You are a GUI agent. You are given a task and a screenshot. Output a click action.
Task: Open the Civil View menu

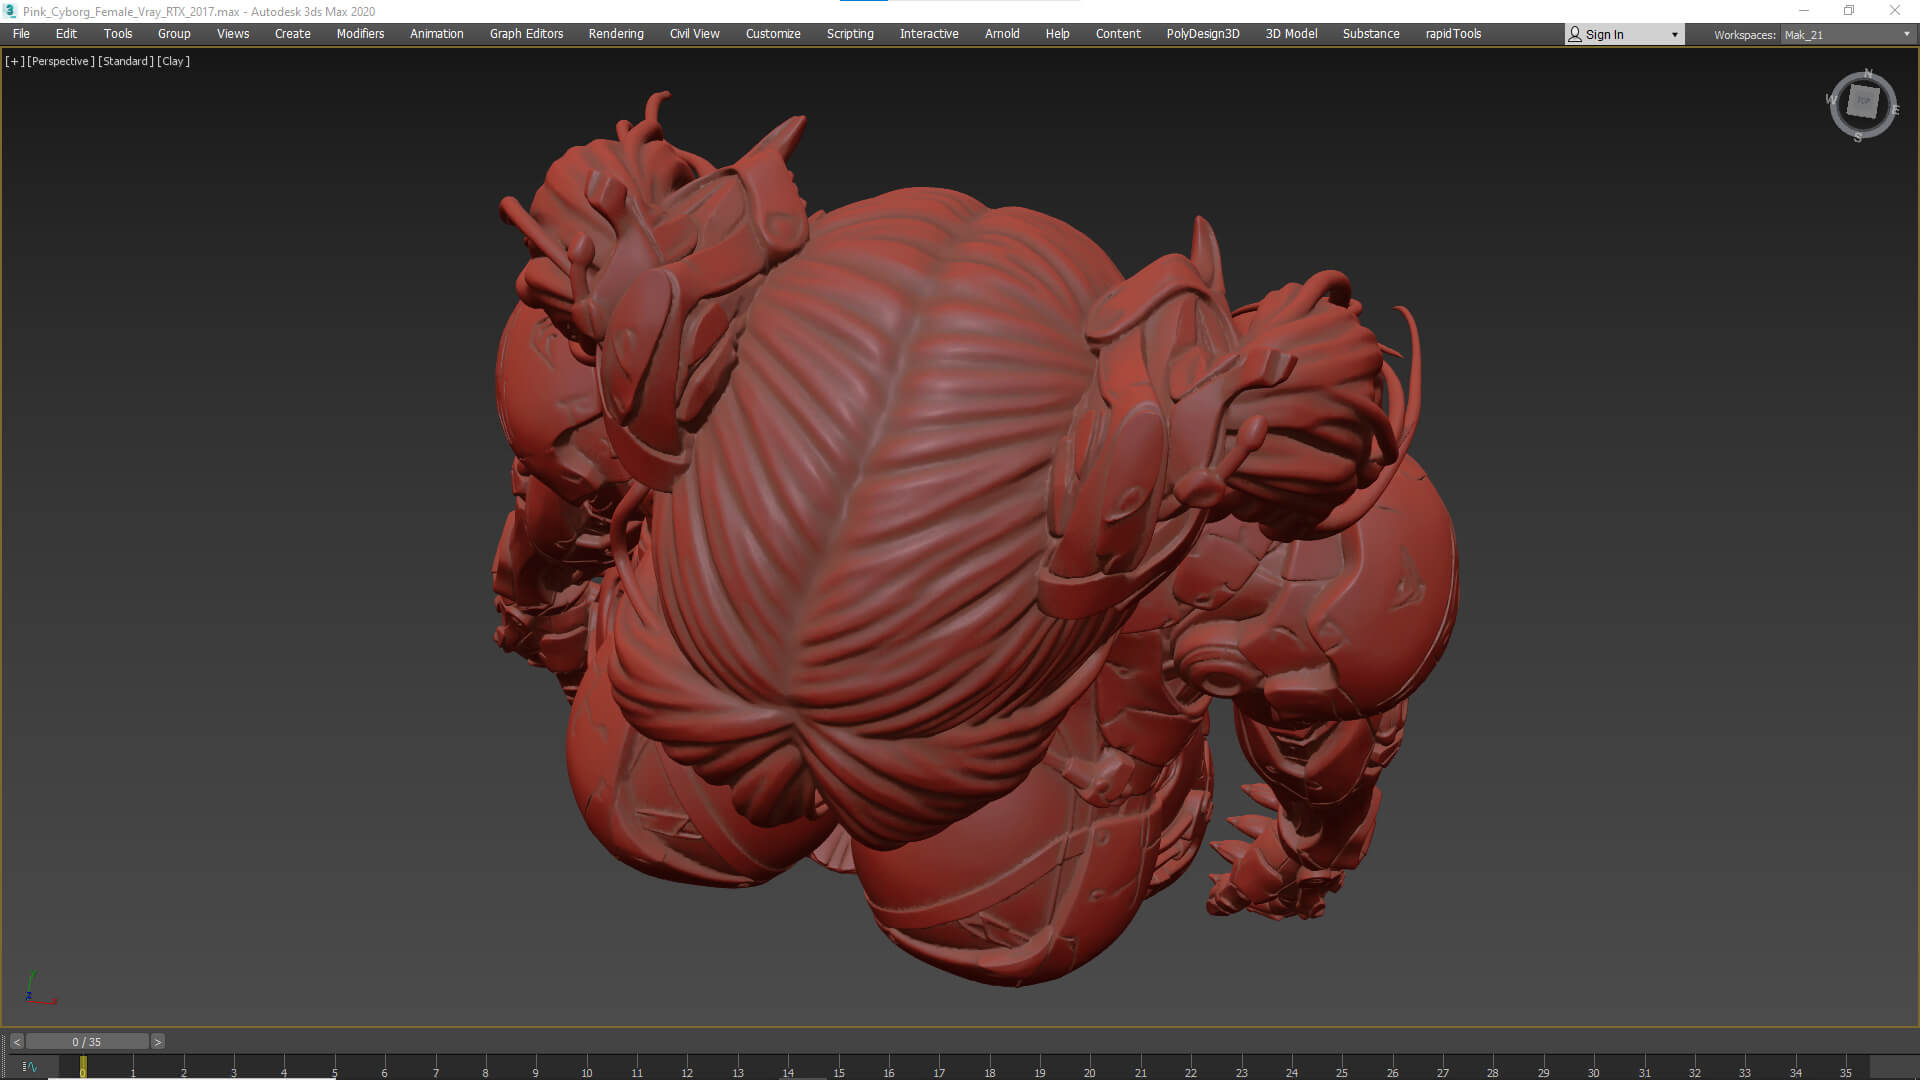click(x=695, y=34)
